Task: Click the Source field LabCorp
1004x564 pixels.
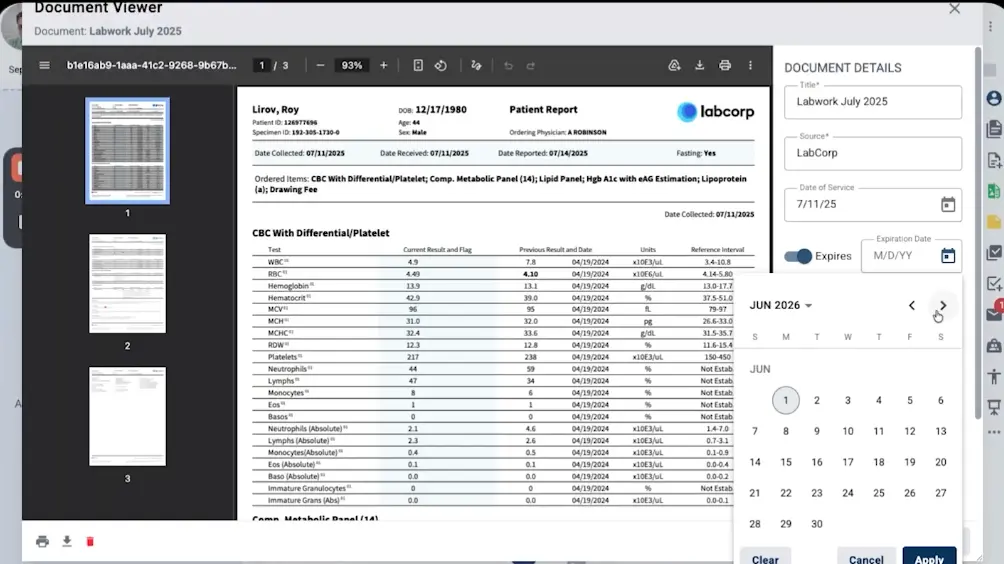Action: pyautogui.click(x=873, y=153)
